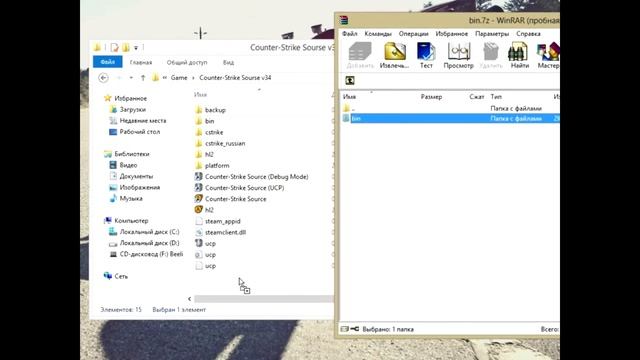
Task: Switch to the Вид ribbon tab
Action: (x=228, y=62)
